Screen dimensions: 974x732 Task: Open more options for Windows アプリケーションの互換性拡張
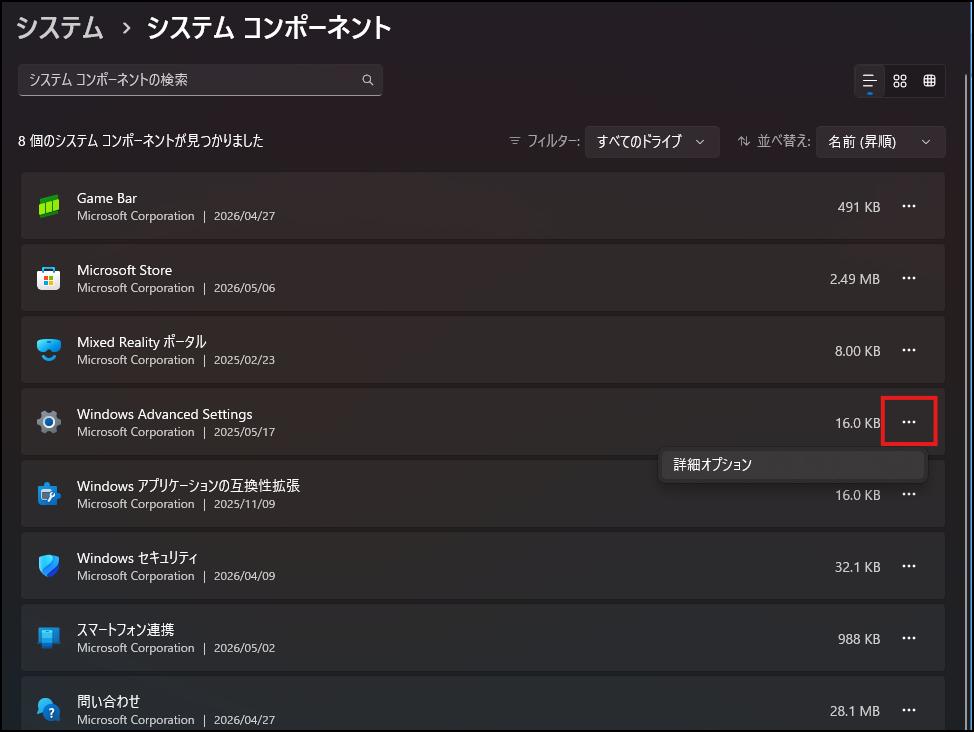coord(909,495)
